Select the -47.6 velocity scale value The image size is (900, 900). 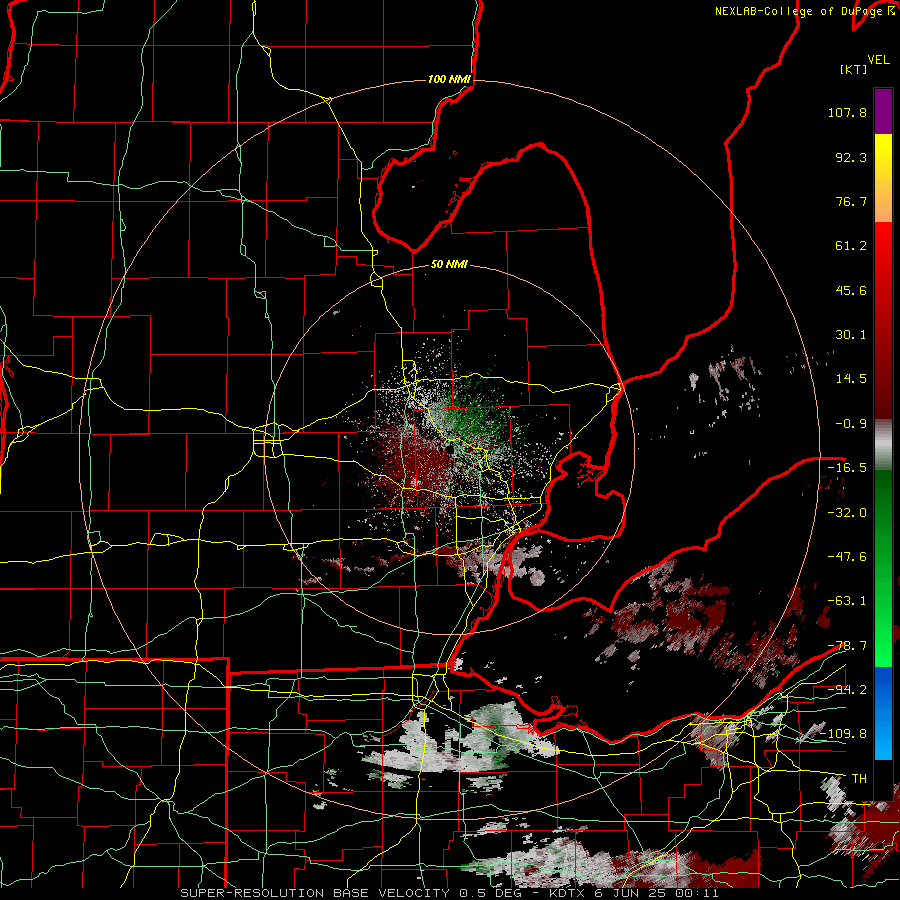(847, 557)
